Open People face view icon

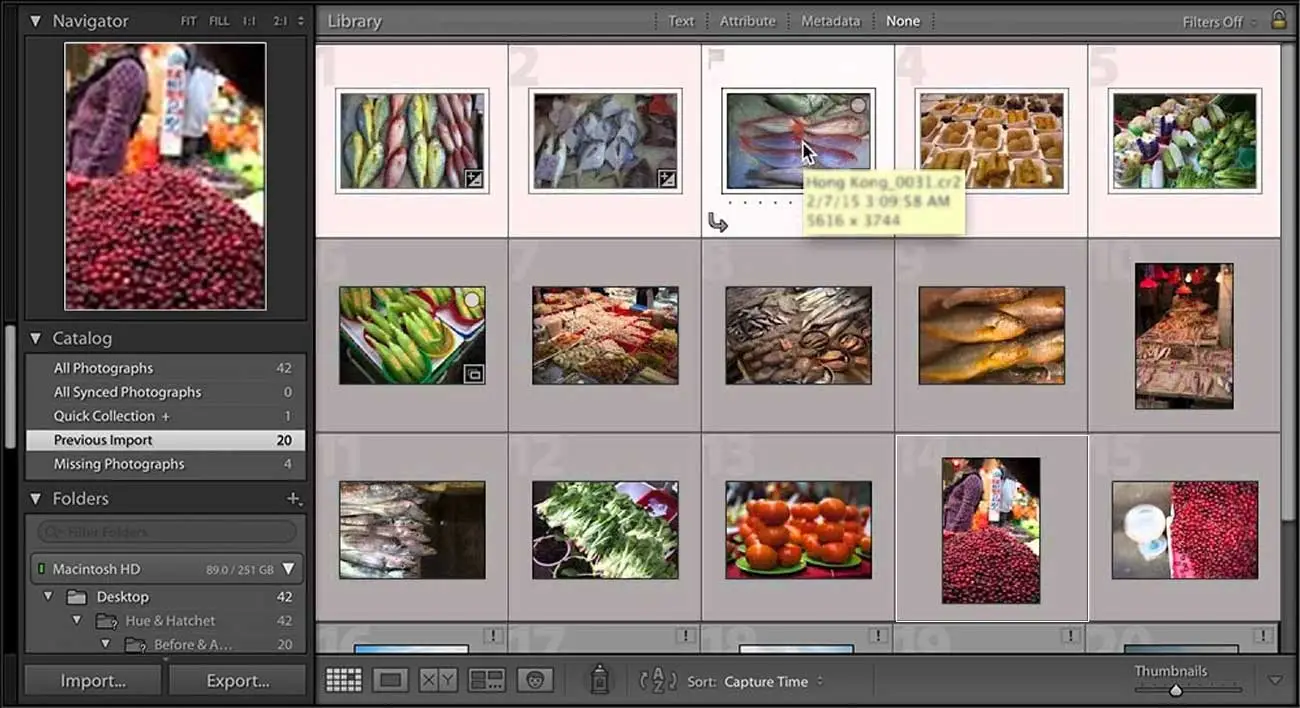(535, 680)
